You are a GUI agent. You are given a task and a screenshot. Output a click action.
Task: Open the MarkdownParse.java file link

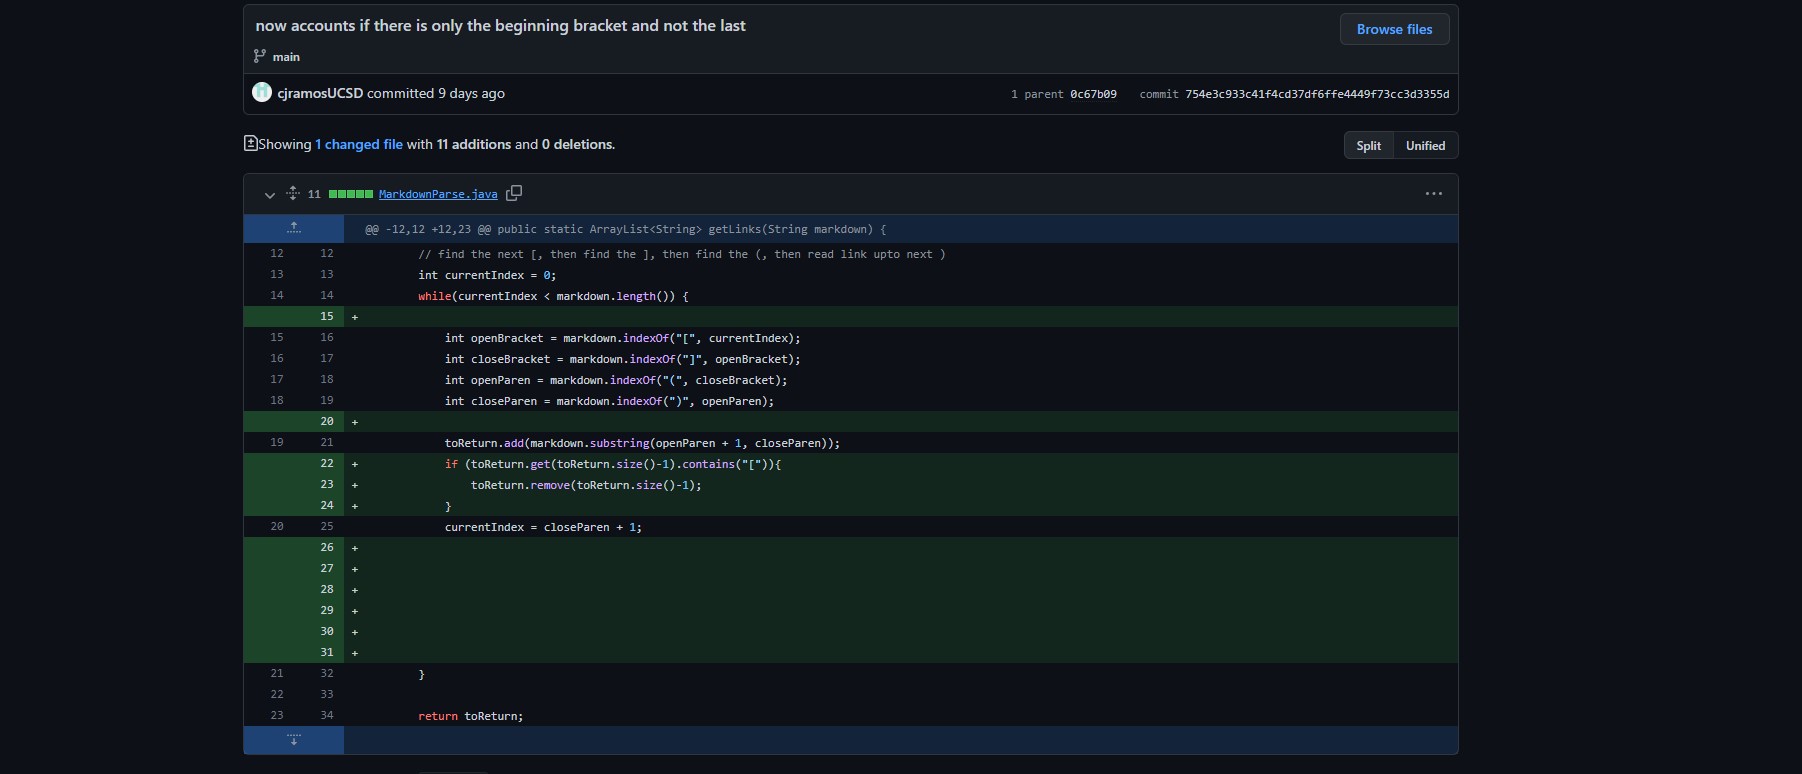[437, 194]
